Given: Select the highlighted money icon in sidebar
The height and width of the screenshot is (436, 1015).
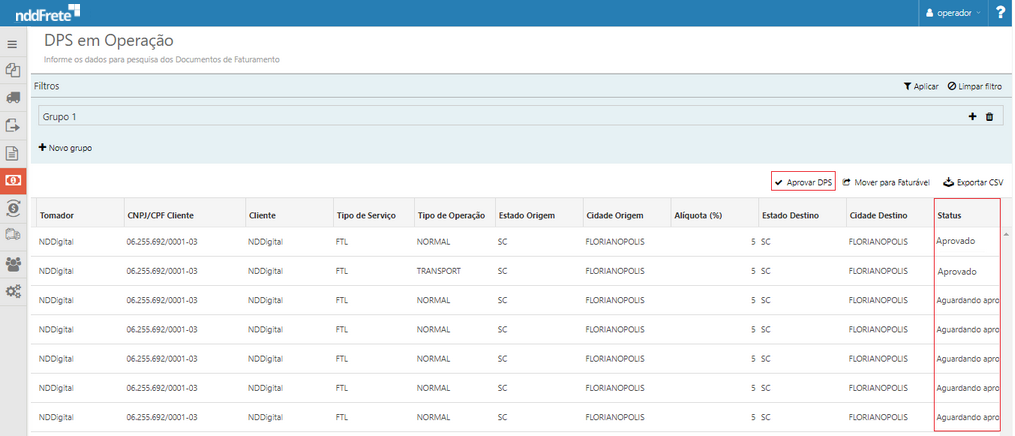Looking at the screenshot, I should click(x=13, y=181).
